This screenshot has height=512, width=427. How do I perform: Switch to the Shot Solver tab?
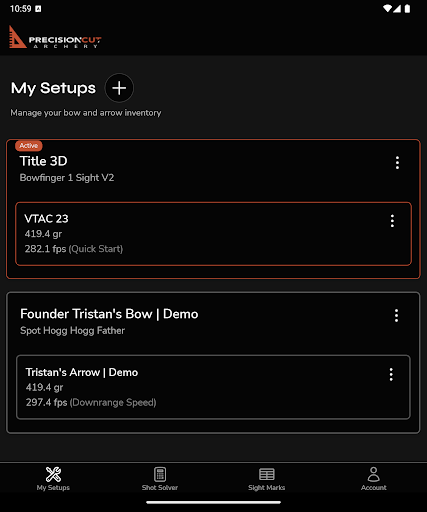160,479
